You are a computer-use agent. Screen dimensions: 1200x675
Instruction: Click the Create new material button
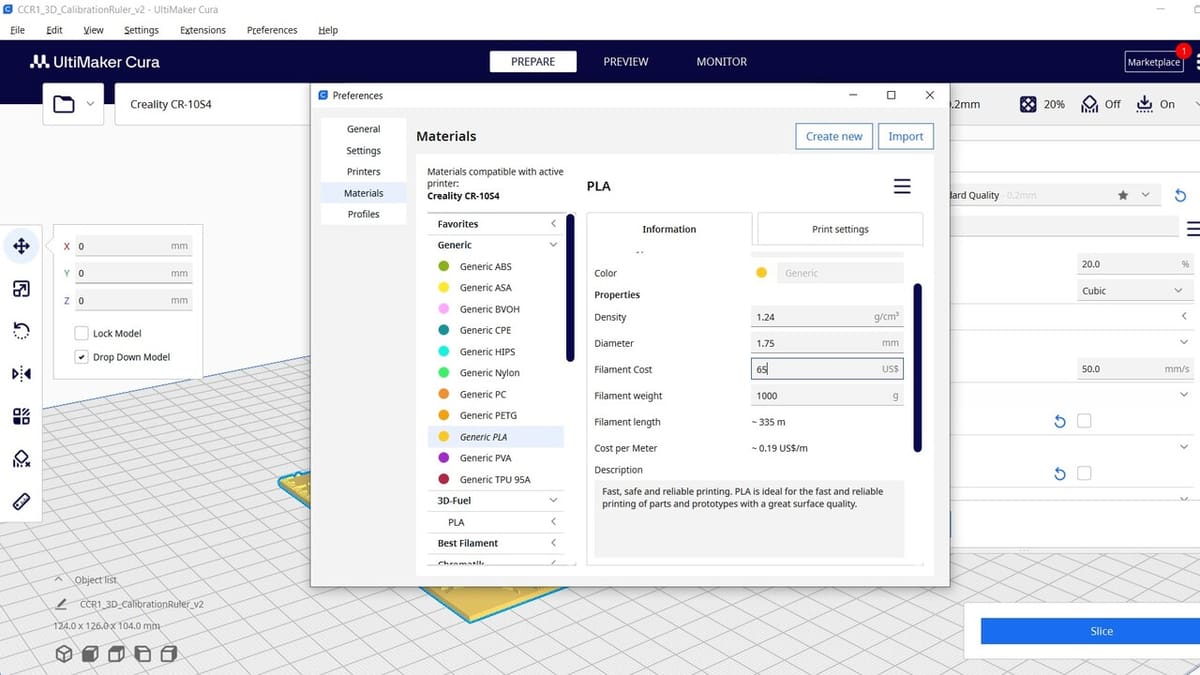[834, 136]
